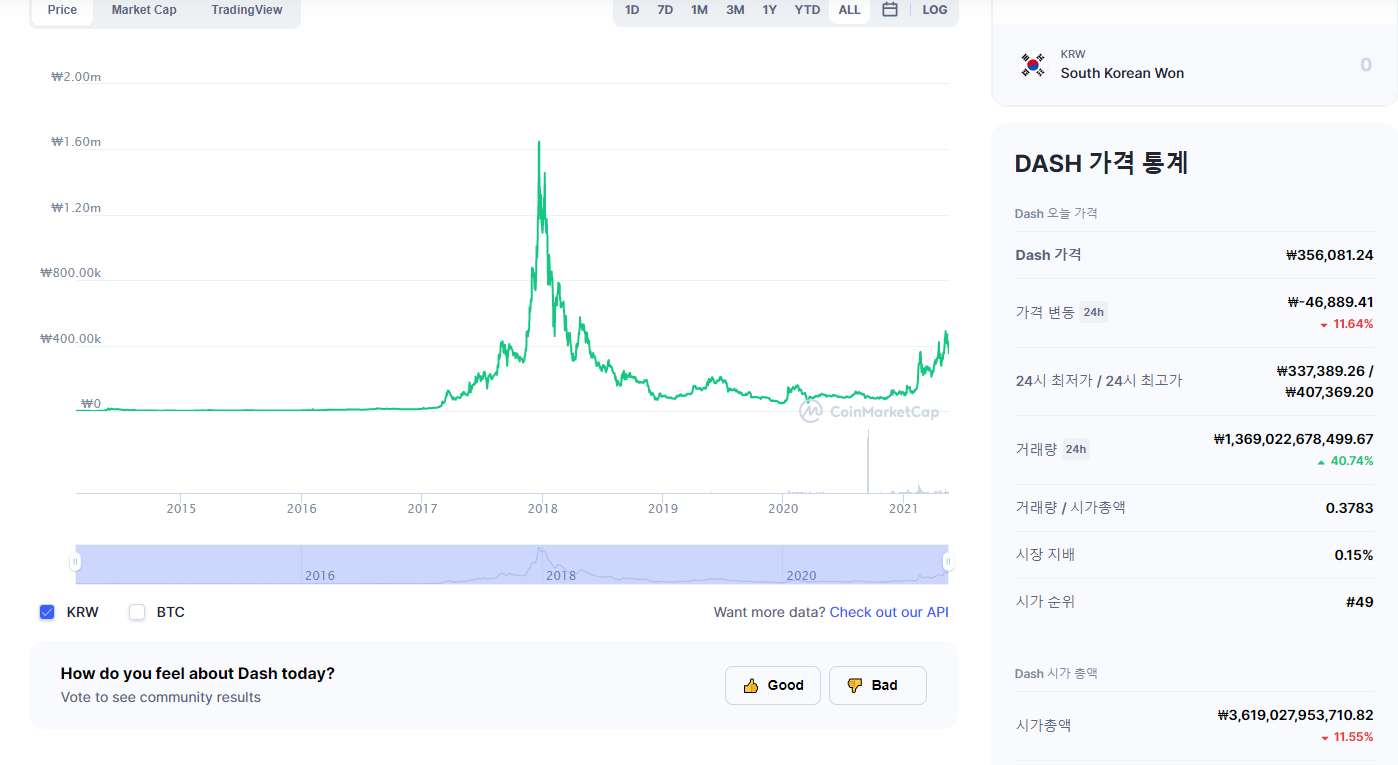
Task: Click the timeline range selector bar
Action: pos(511,564)
